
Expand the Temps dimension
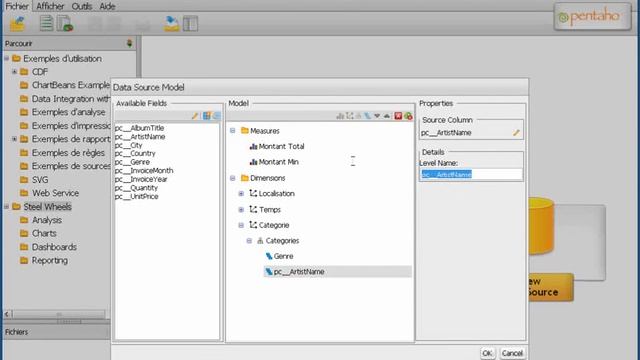(x=241, y=209)
